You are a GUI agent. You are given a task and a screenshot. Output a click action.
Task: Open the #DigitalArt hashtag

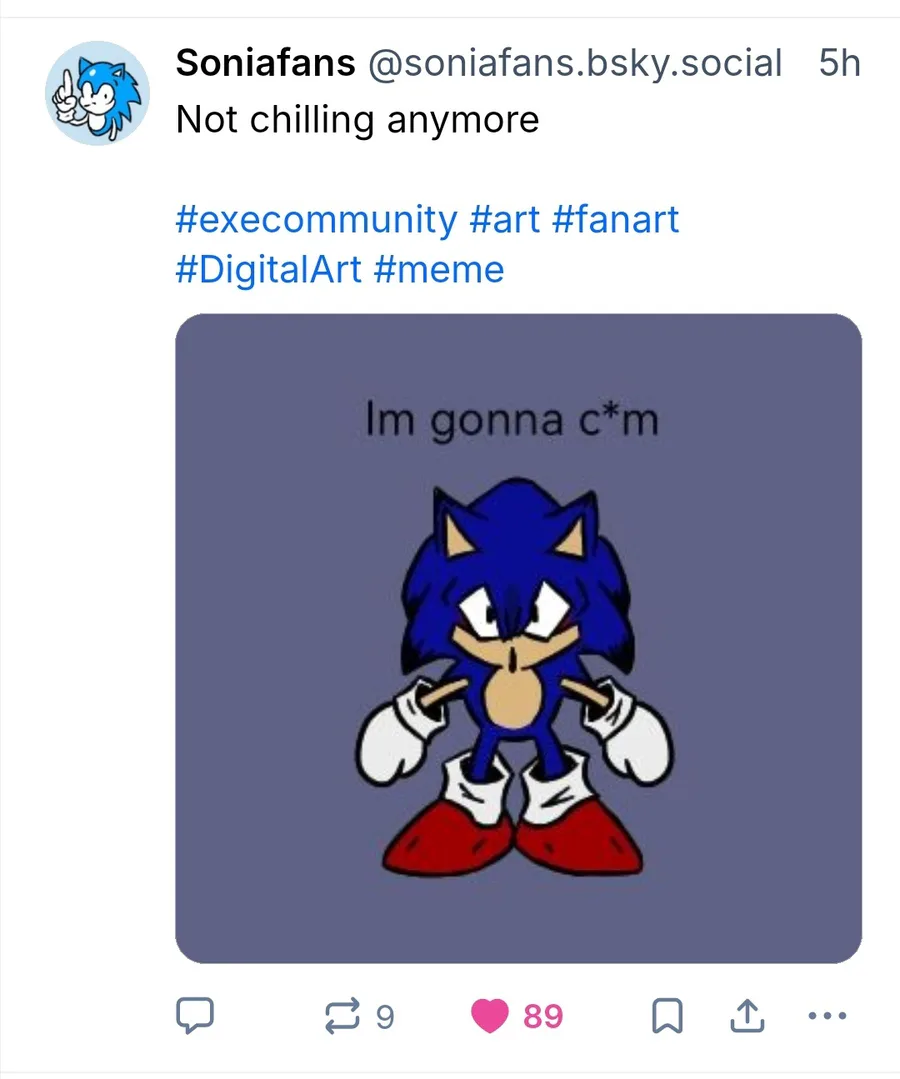tap(267, 269)
